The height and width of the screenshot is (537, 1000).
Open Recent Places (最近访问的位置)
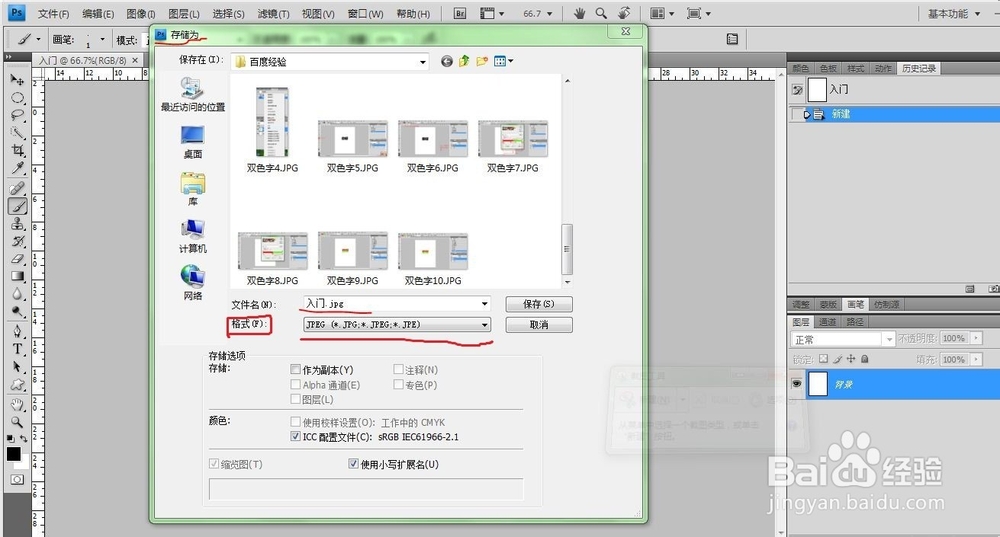193,95
